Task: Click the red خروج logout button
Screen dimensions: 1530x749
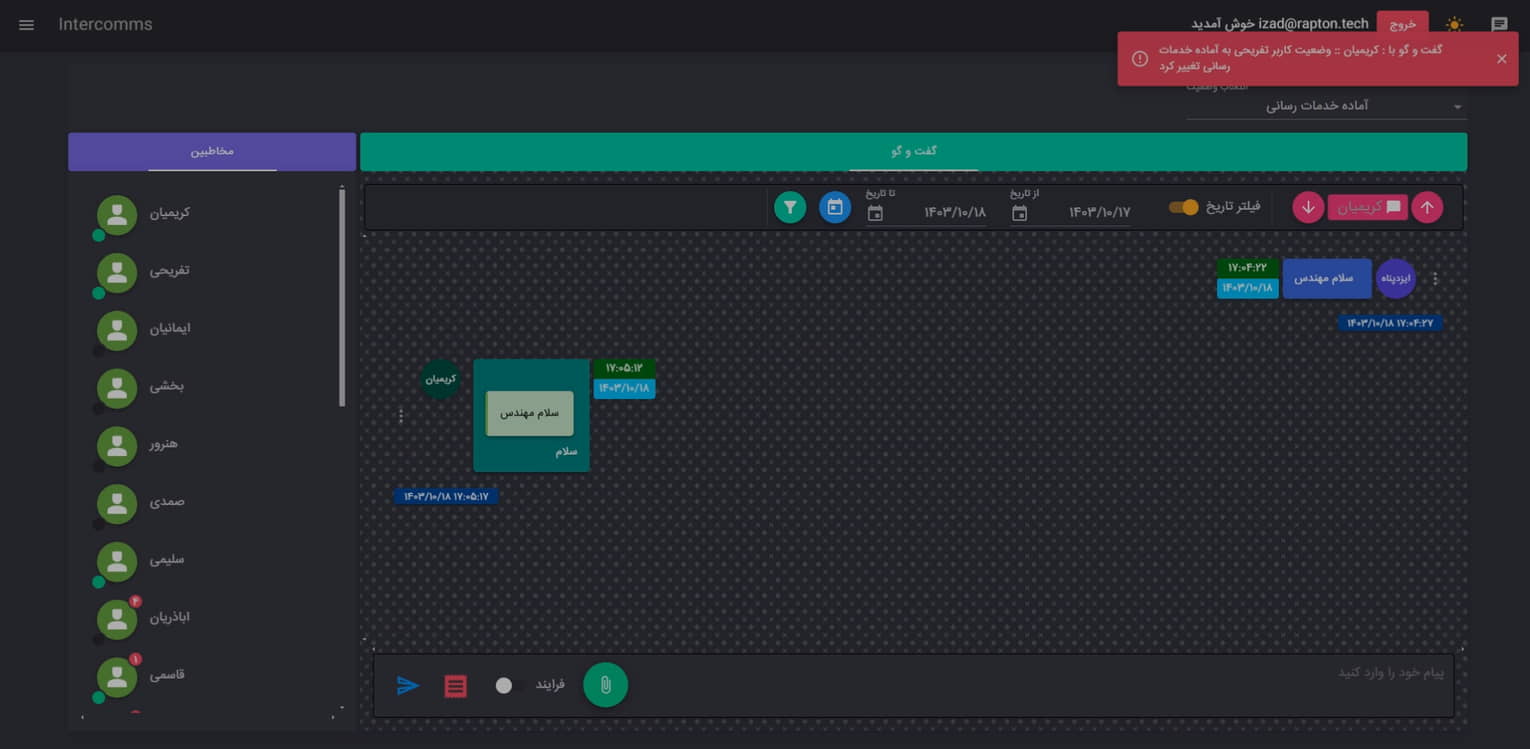Action: [x=1402, y=24]
